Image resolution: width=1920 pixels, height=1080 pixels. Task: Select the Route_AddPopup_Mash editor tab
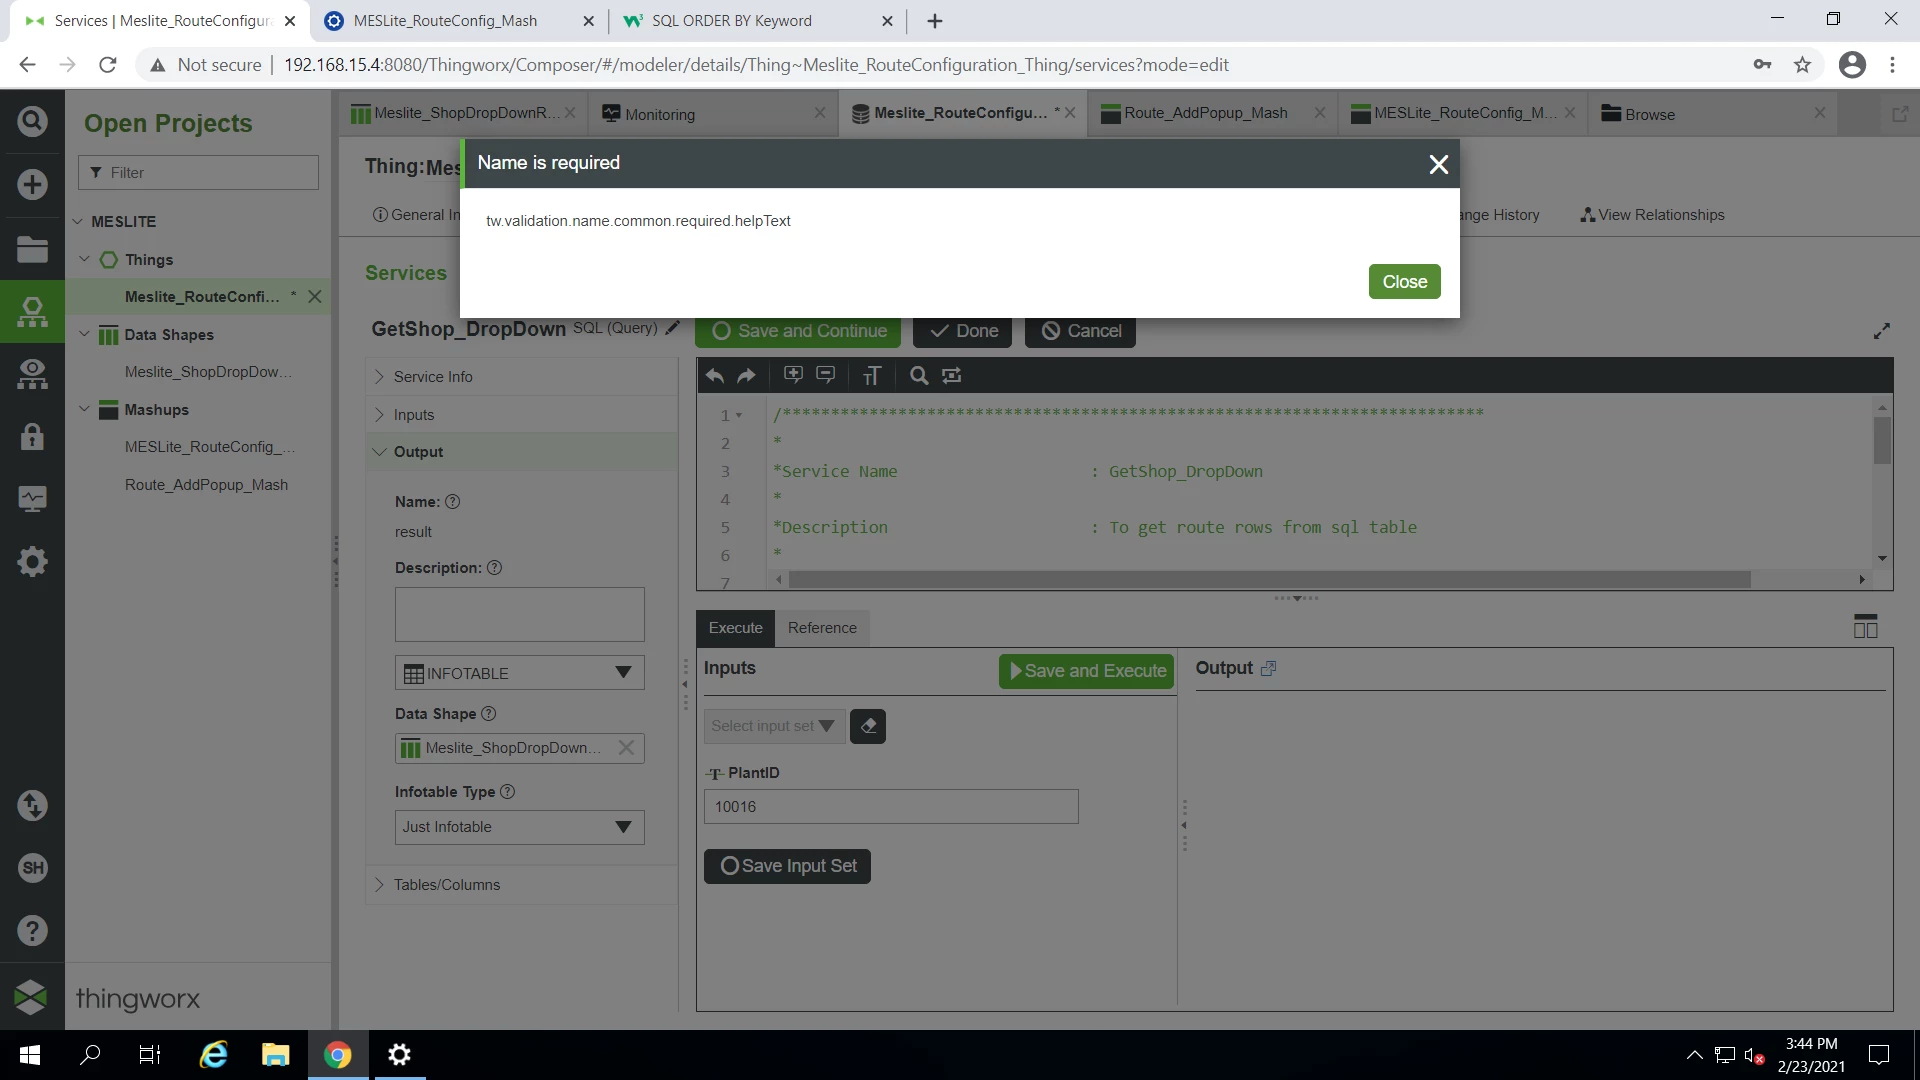tap(1205, 113)
